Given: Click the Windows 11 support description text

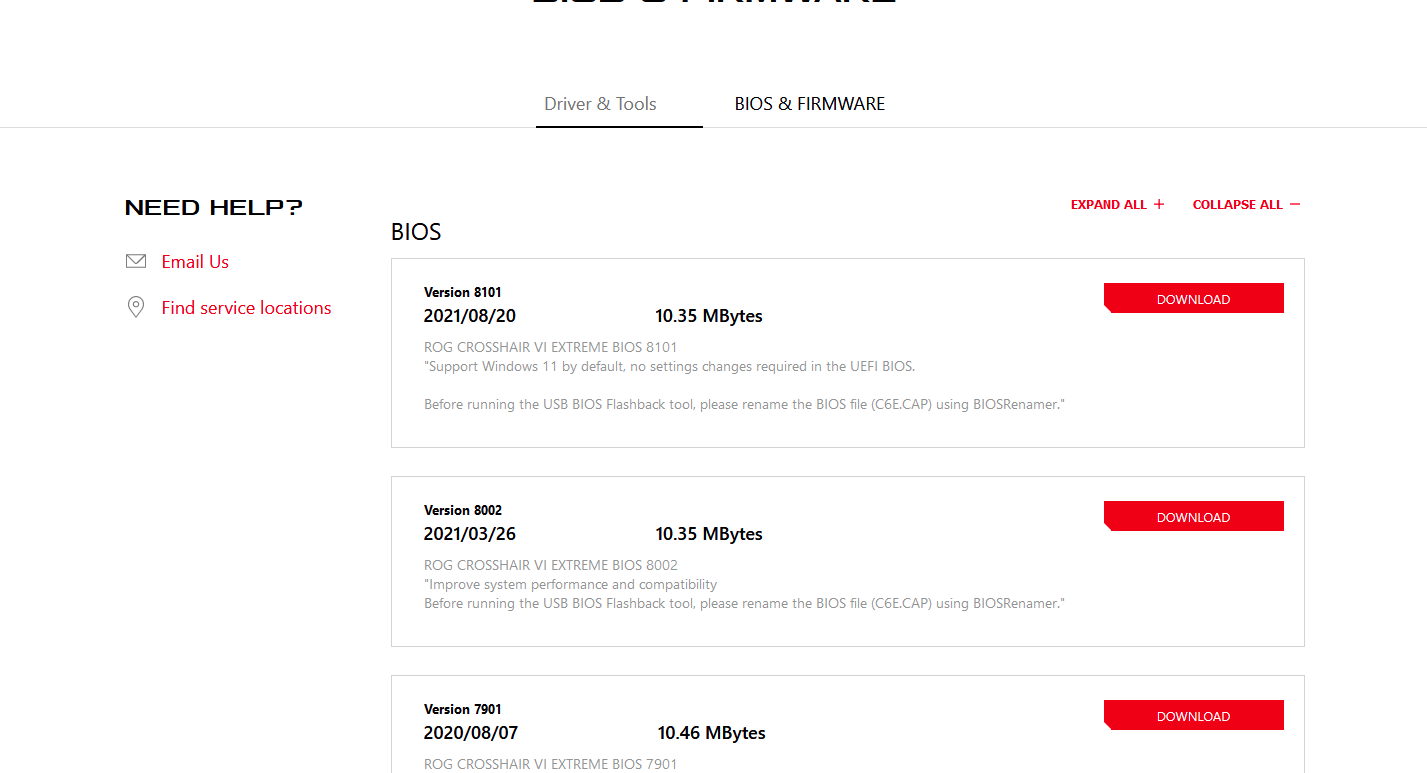Looking at the screenshot, I should [x=670, y=366].
